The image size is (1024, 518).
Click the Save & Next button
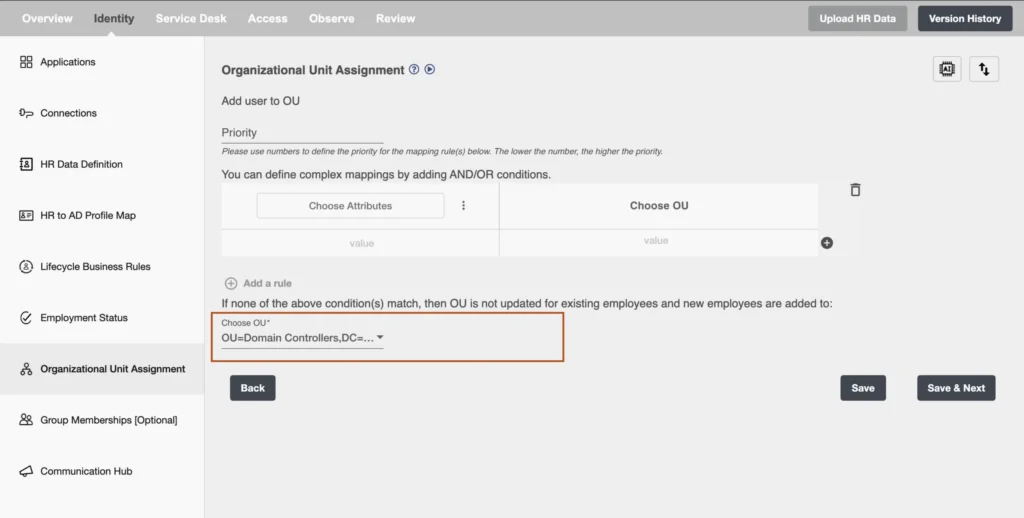point(955,388)
